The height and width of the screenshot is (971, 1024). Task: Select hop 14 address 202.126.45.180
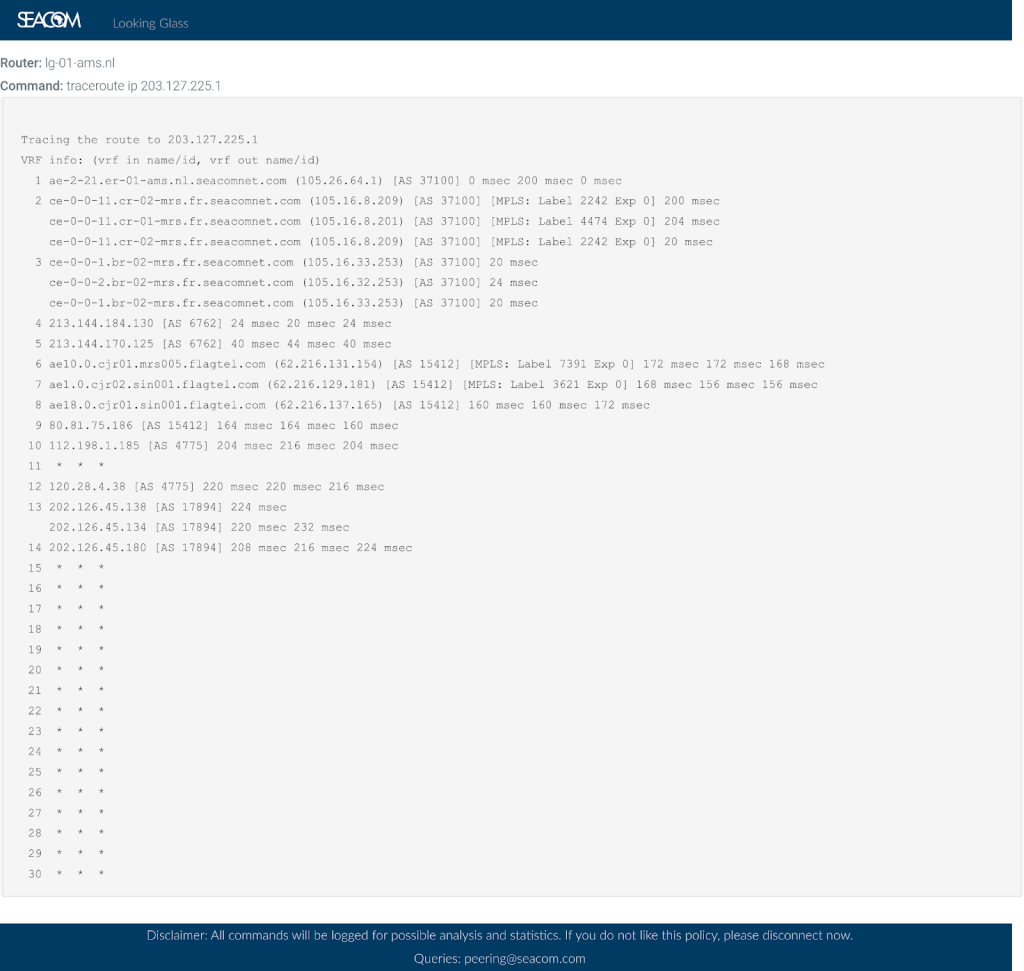pos(98,548)
